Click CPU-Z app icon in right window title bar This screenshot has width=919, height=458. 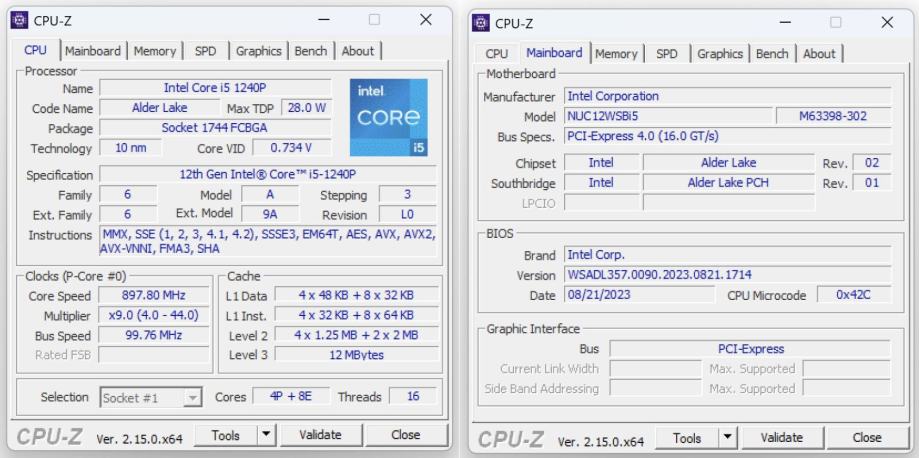(482, 23)
